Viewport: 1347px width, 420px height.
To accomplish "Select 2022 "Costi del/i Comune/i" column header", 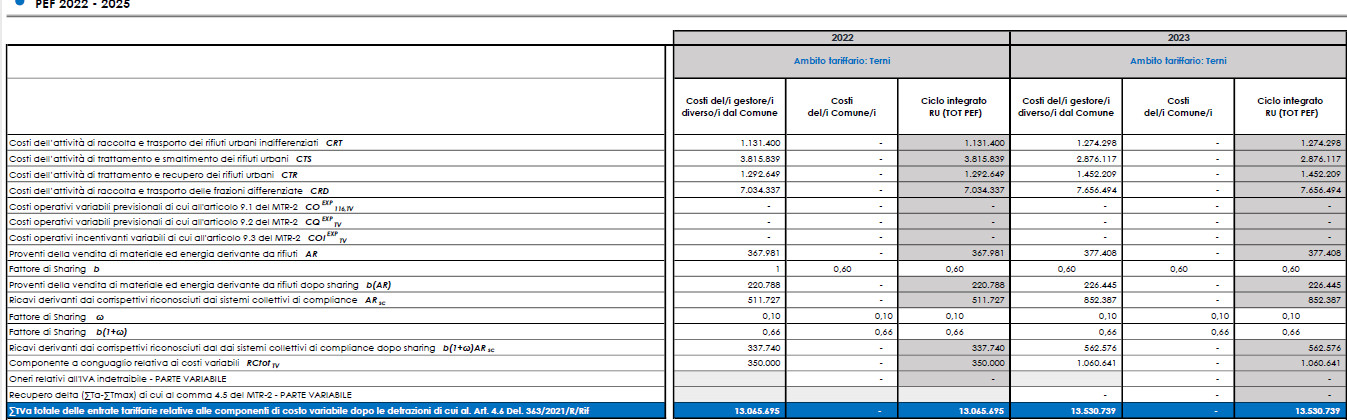I will 842,106.
